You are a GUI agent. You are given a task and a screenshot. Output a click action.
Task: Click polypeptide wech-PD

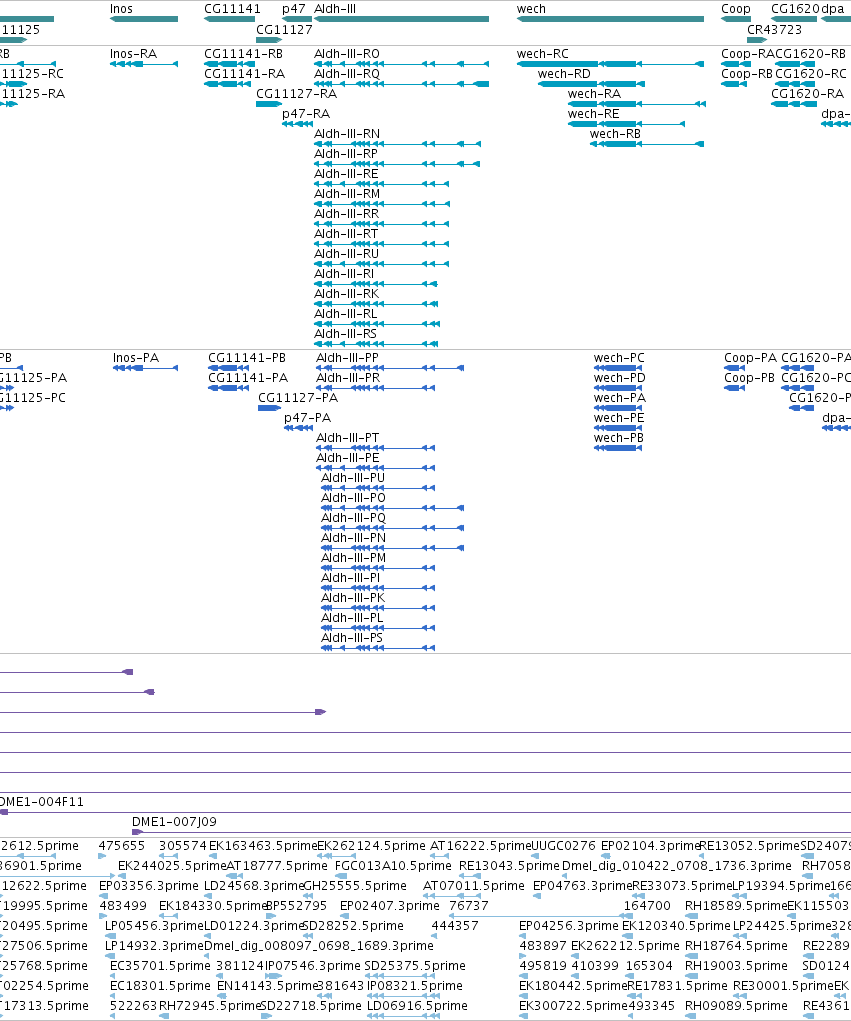[619, 378]
